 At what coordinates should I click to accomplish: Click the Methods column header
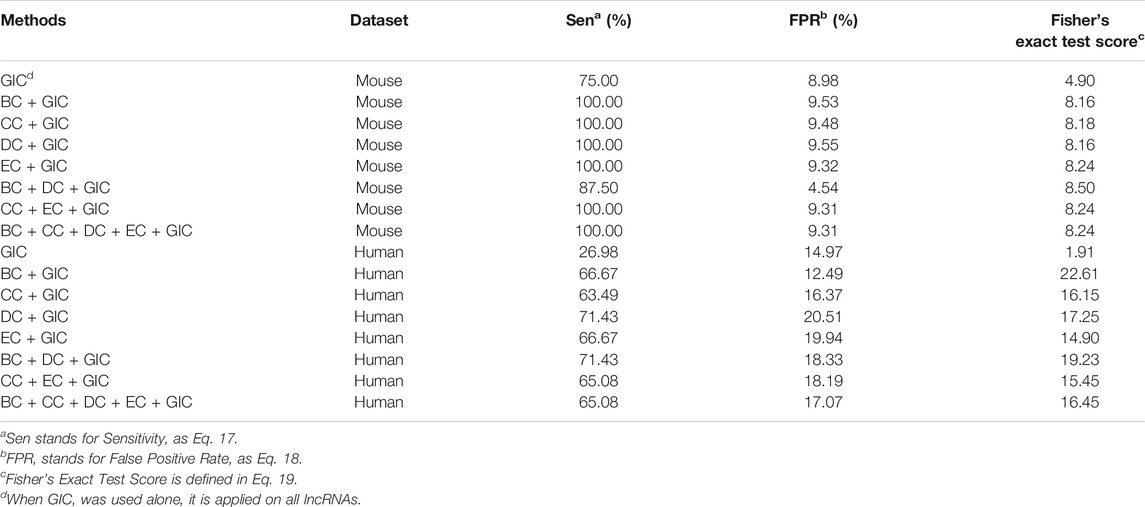pos(34,20)
